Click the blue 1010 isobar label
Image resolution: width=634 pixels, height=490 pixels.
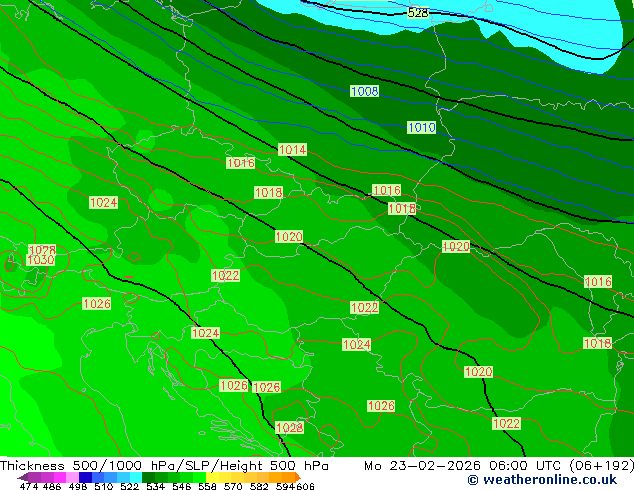coord(421,128)
